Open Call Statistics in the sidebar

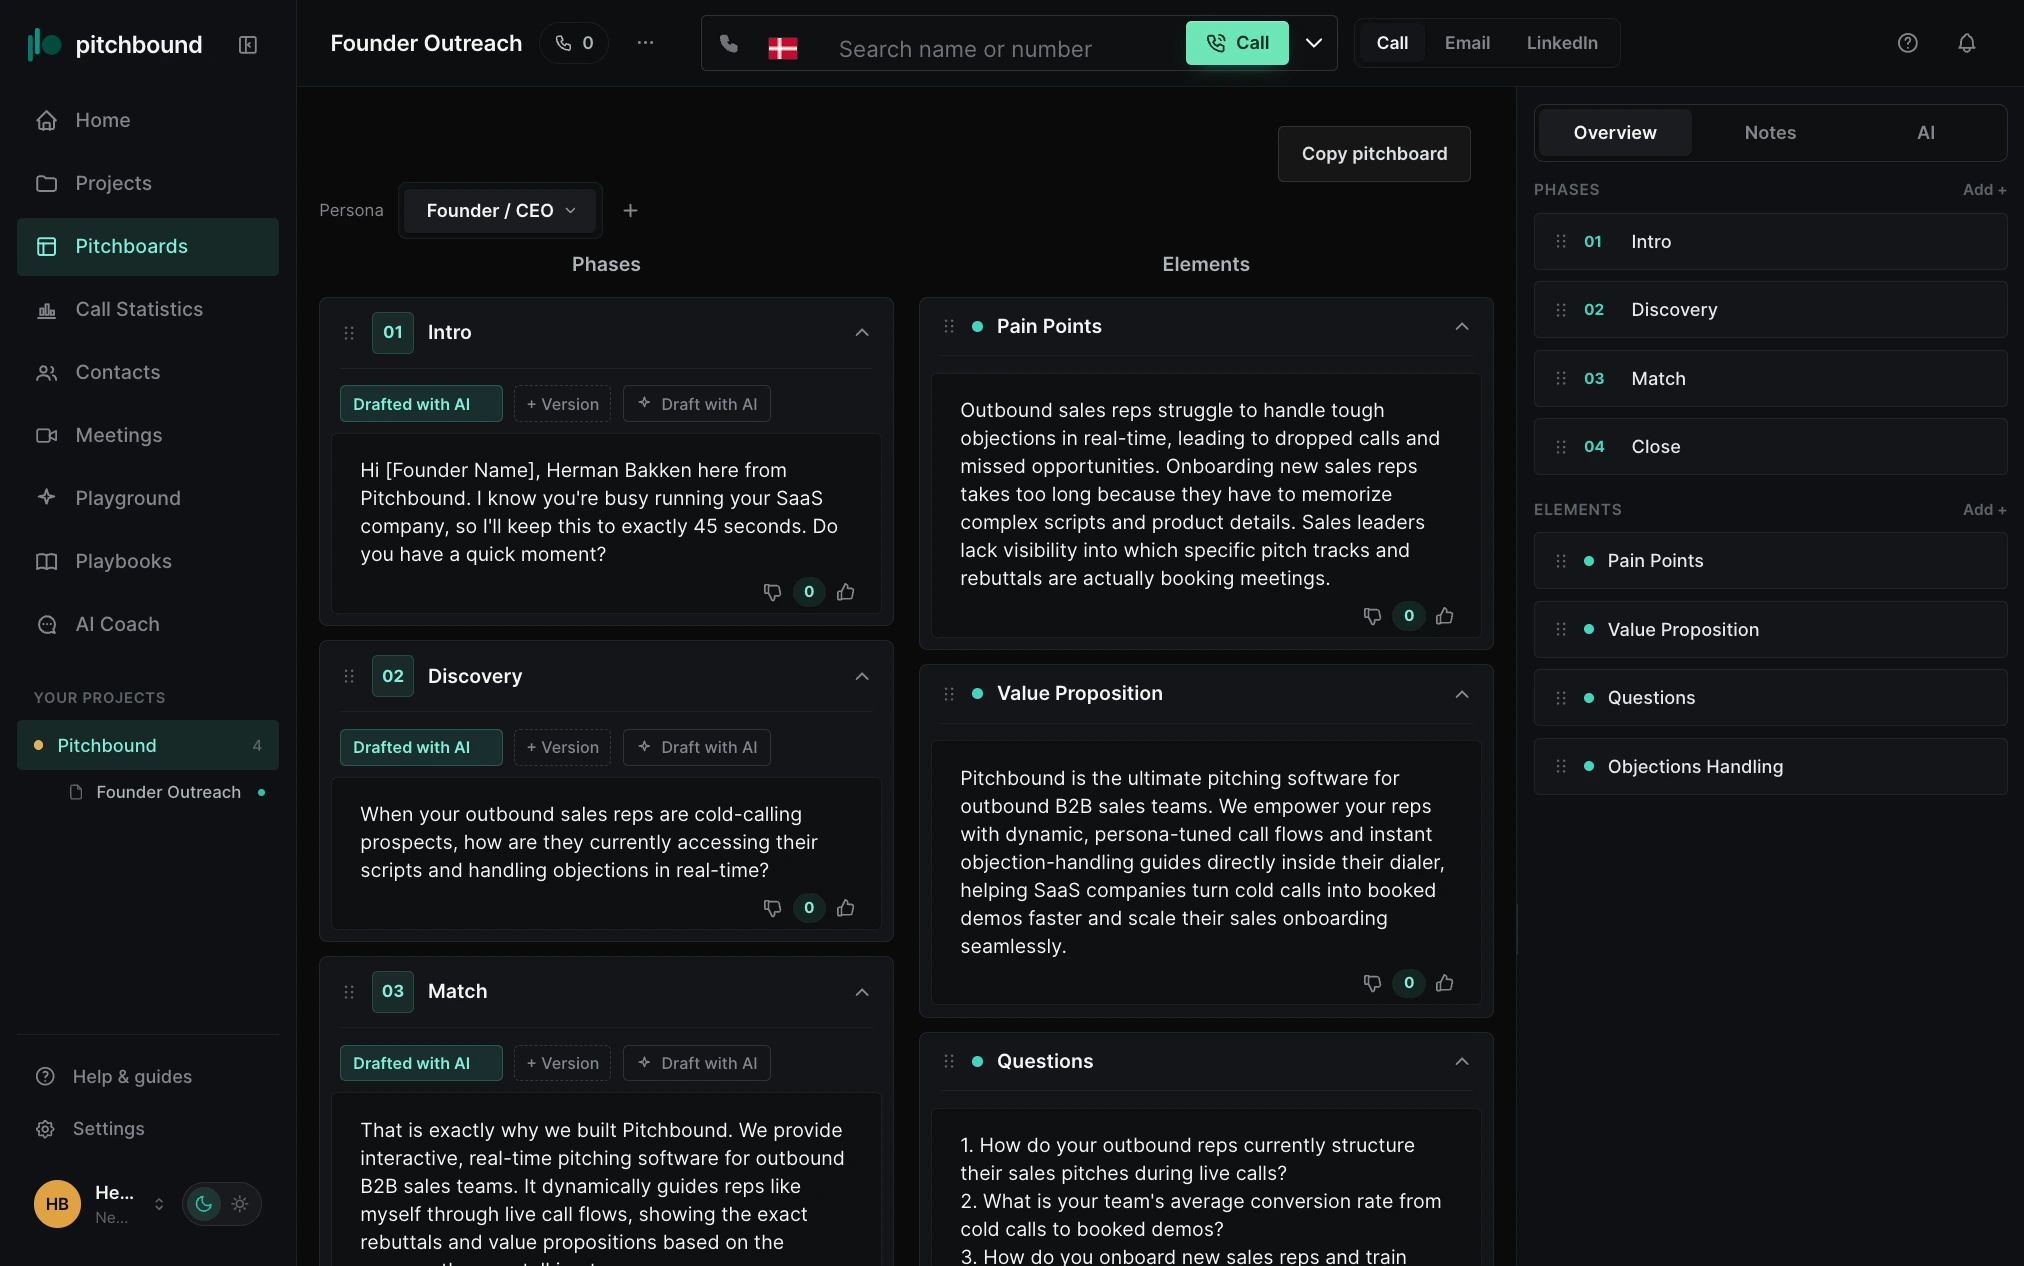[148, 309]
